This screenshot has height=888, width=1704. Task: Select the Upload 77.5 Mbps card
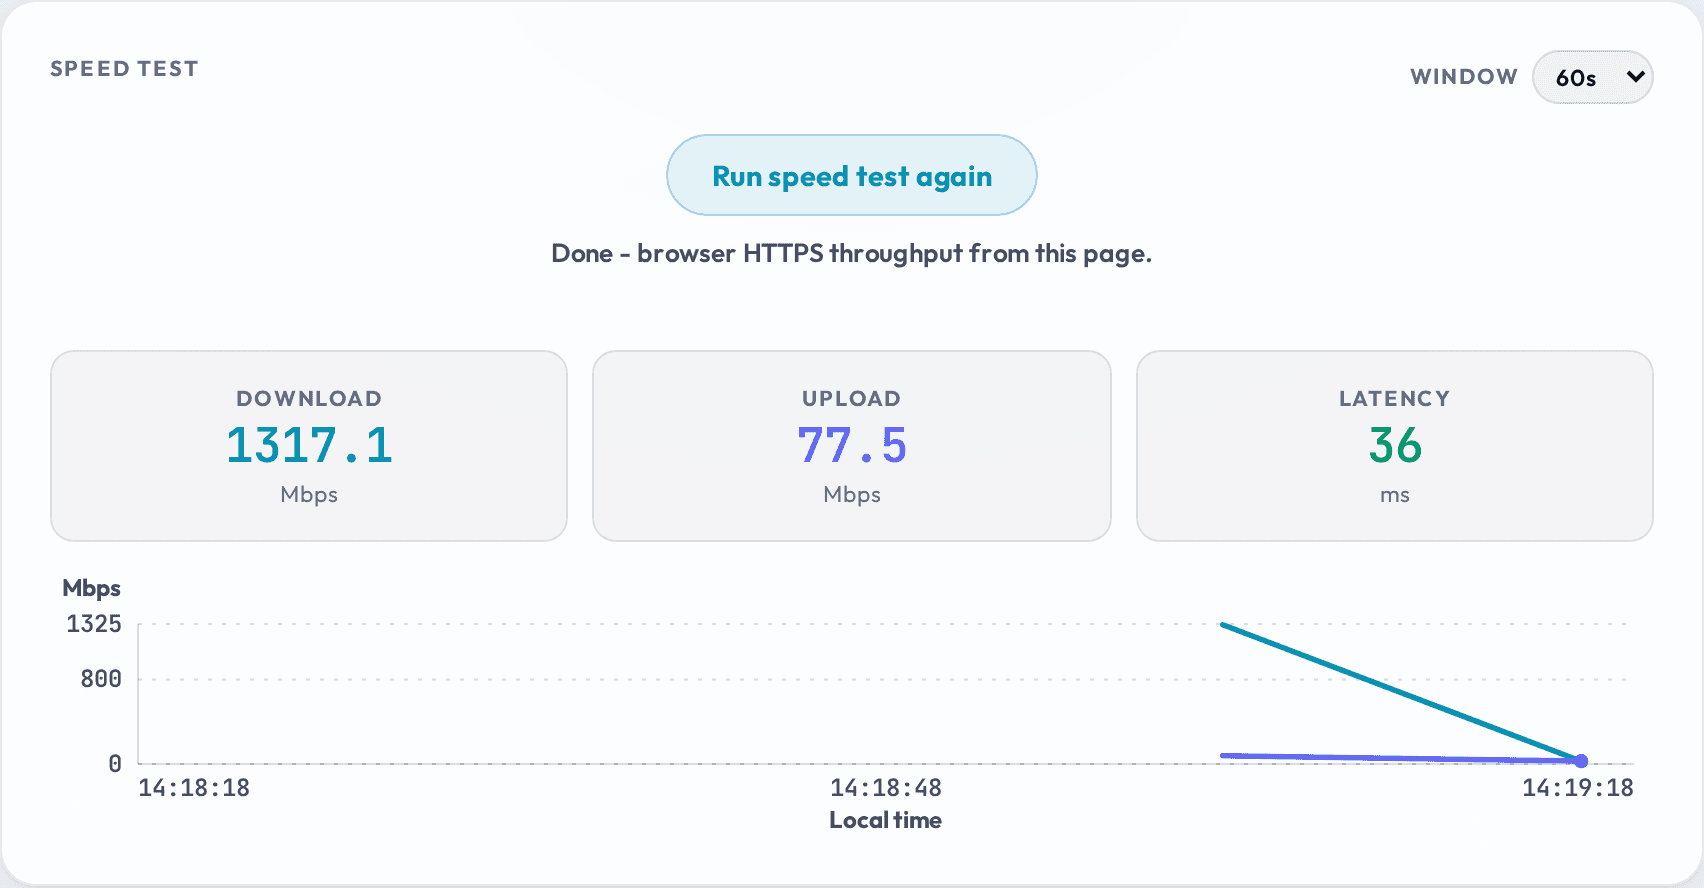(x=852, y=445)
